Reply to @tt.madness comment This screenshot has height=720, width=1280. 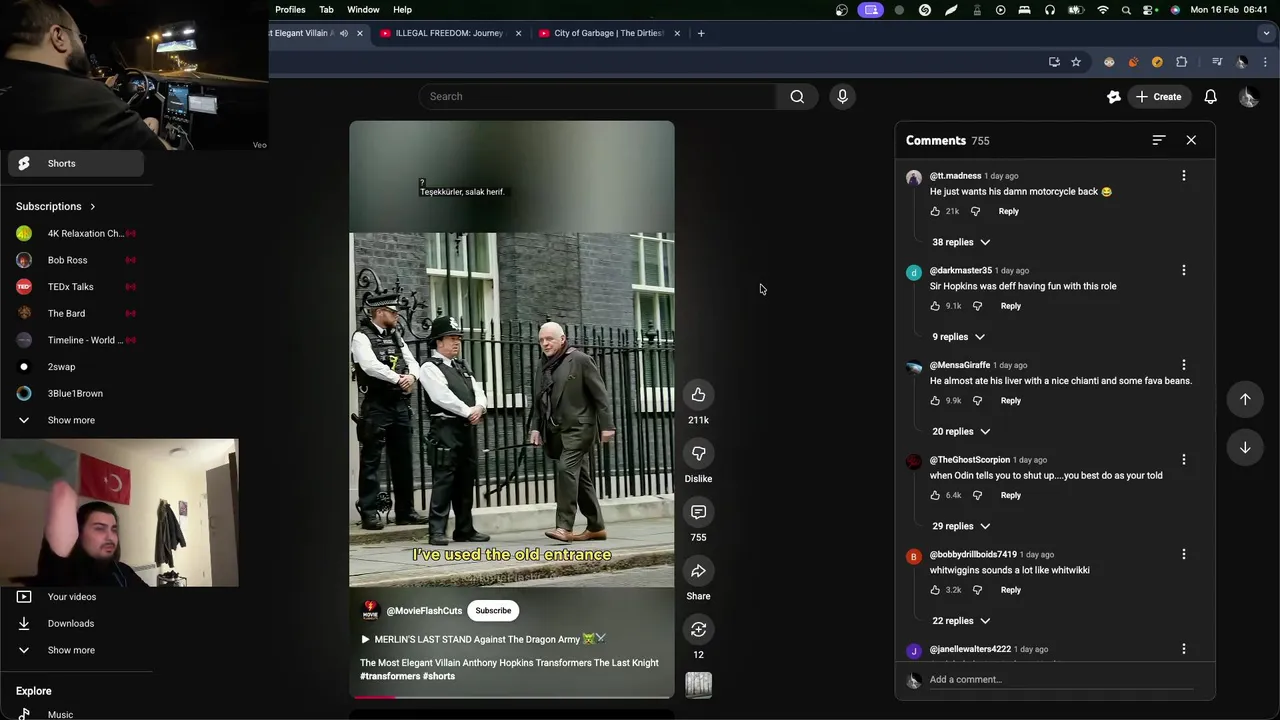(1008, 211)
